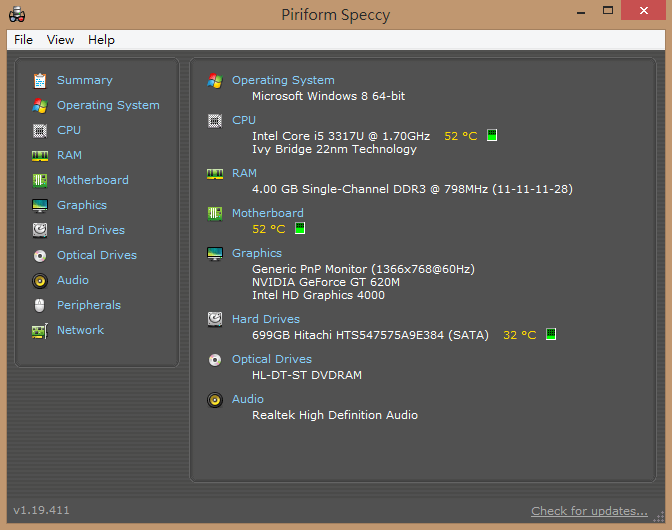The image size is (672, 530).
Task: Click the Hard Drives icon in summary pane
Action: pyautogui.click(x=215, y=320)
